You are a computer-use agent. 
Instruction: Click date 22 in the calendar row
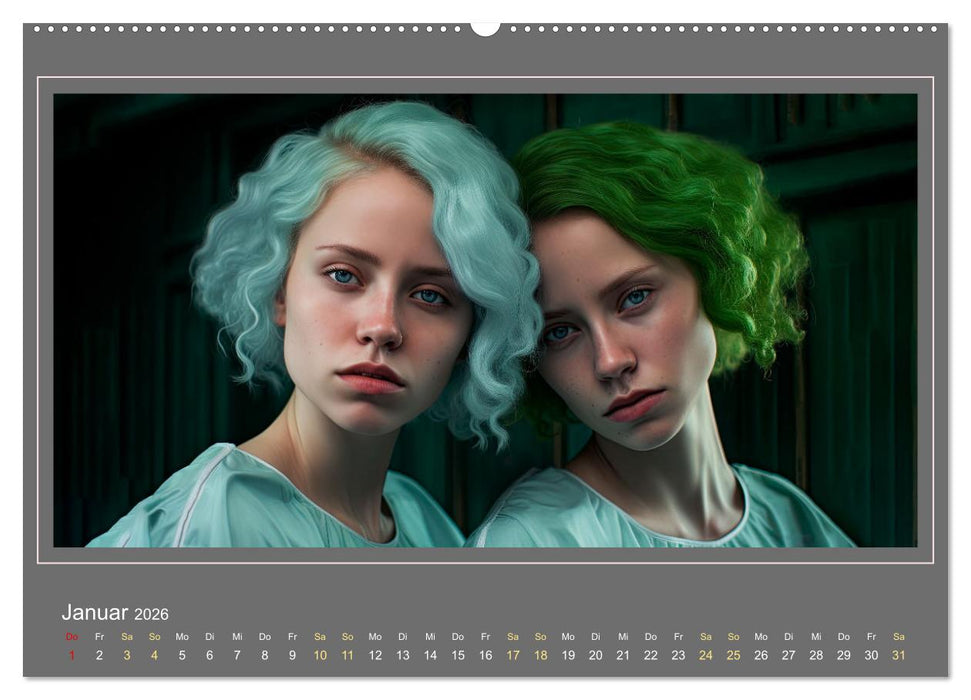click(650, 655)
